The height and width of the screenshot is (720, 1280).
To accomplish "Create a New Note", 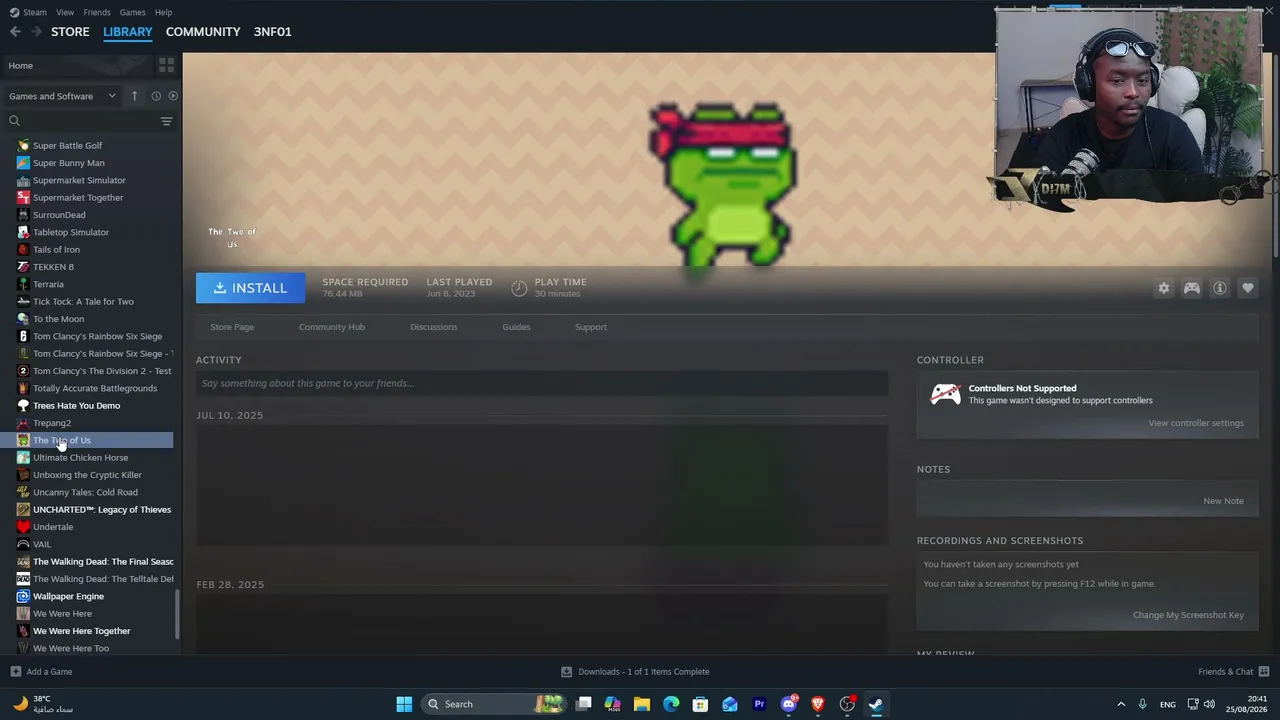I will [x=1223, y=501].
